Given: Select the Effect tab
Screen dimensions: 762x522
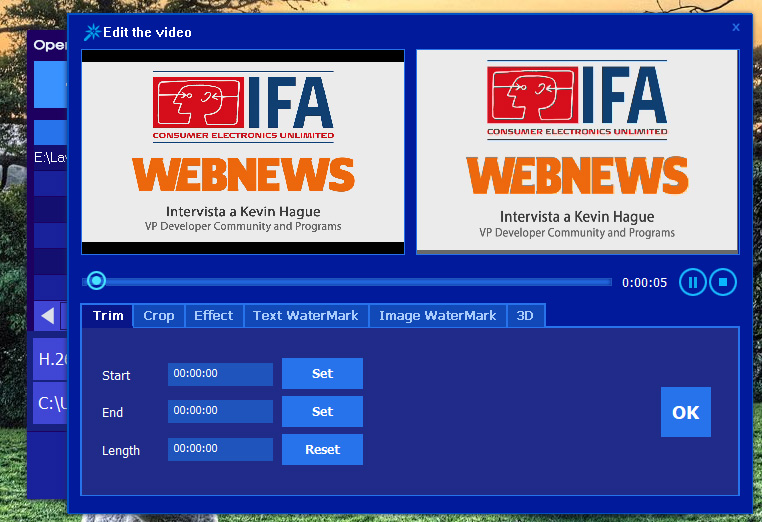Looking at the screenshot, I should point(214,316).
